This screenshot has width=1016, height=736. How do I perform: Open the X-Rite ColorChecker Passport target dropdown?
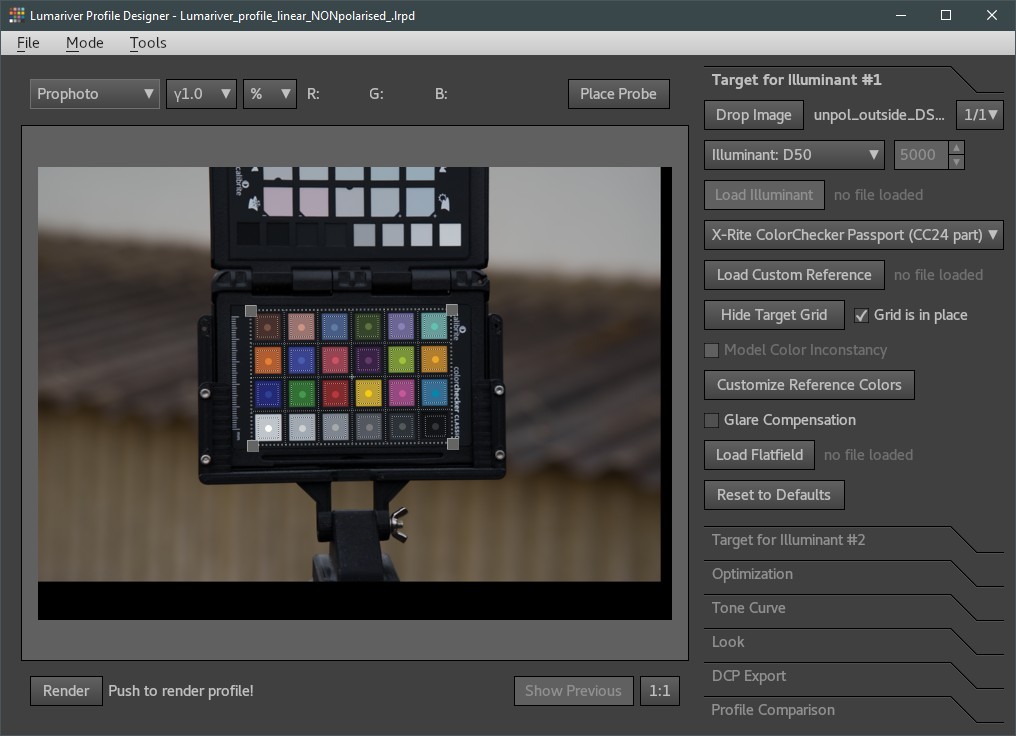[x=853, y=235]
